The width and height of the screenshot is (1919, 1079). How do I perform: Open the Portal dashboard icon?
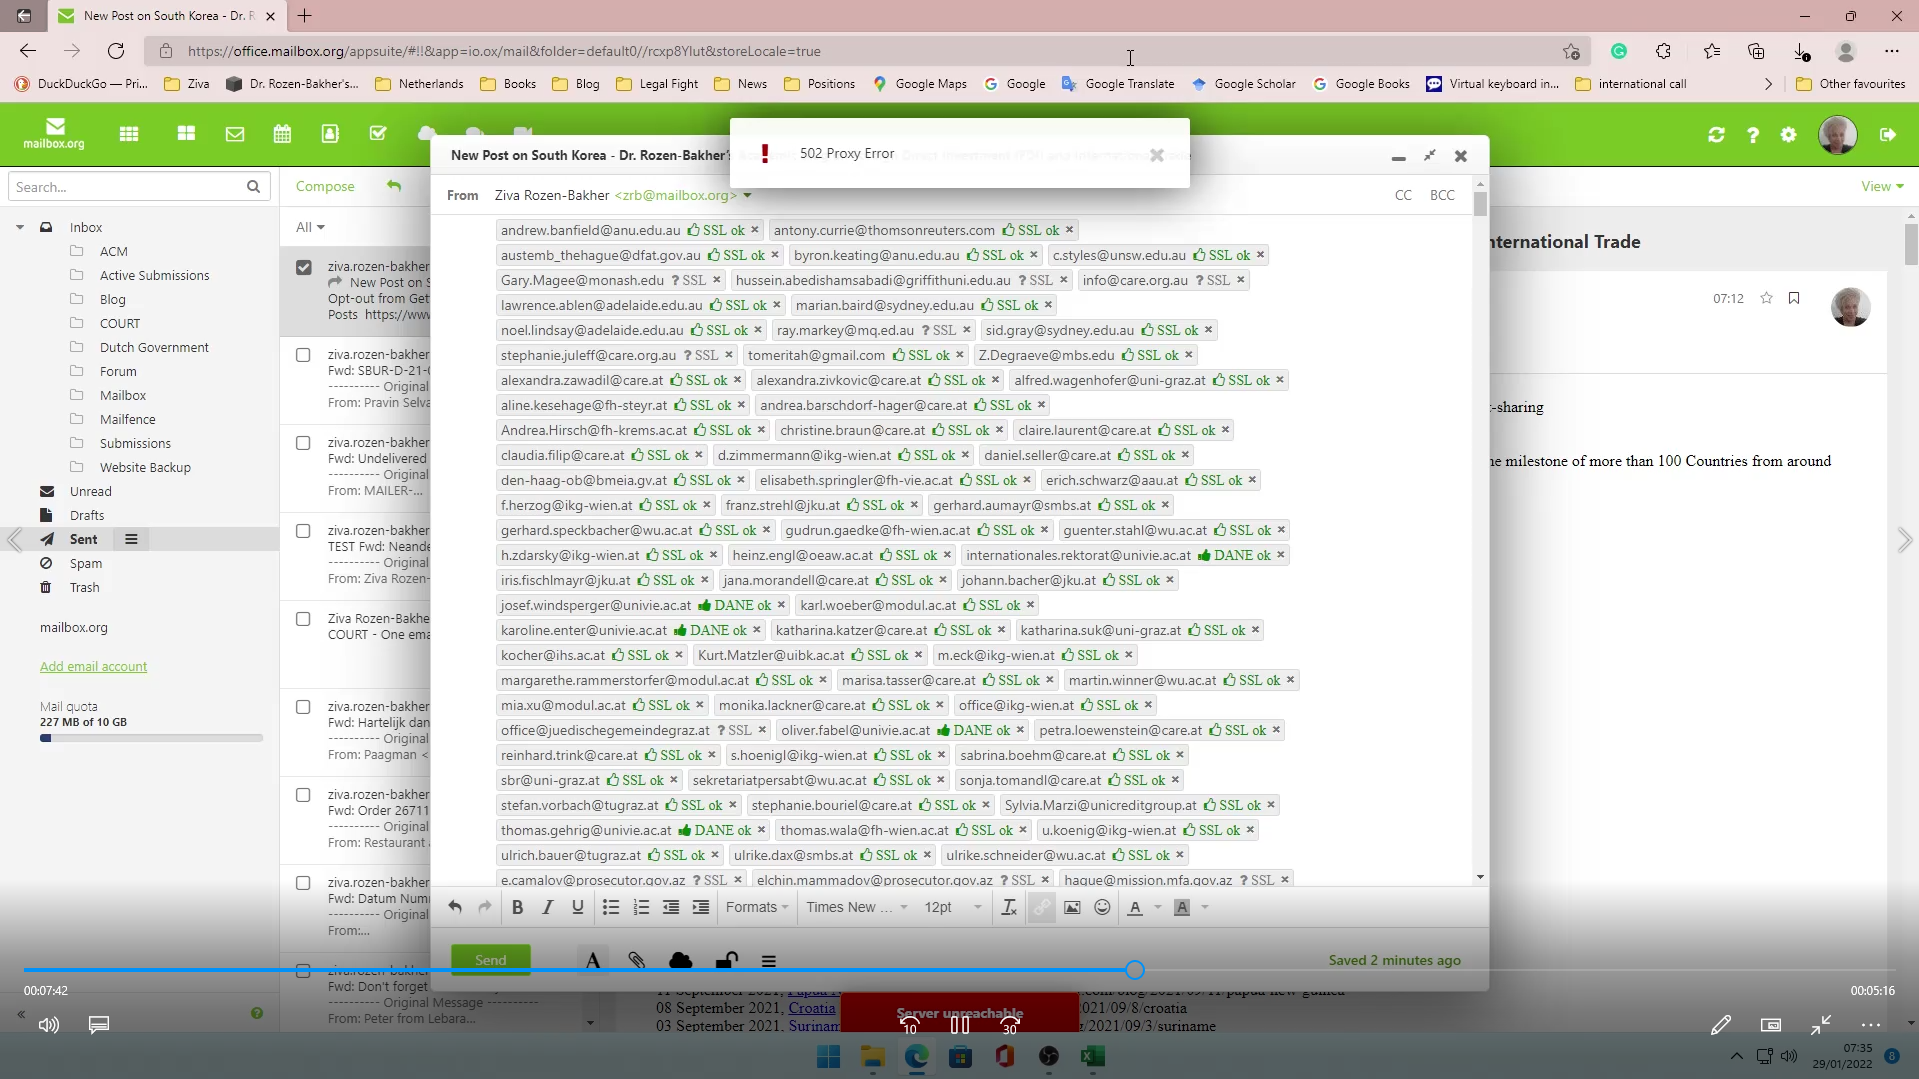point(186,134)
